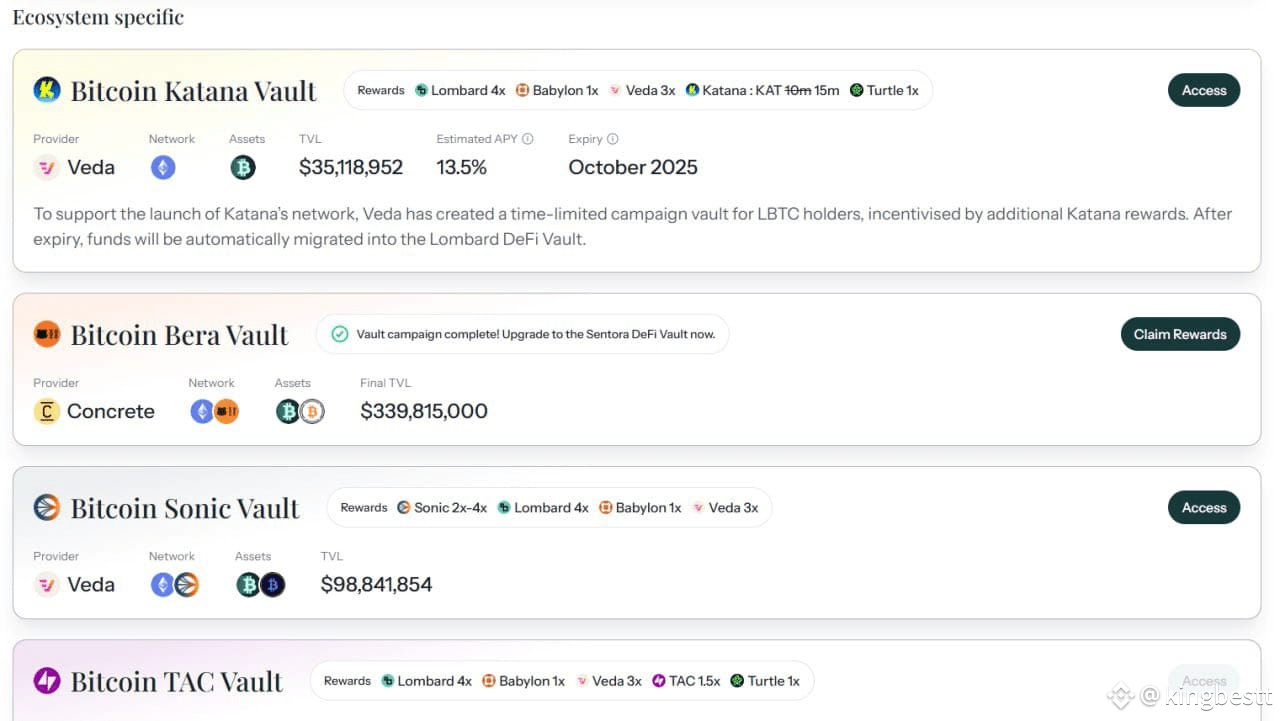Click the Rewards label in TAC Vault

point(348,681)
